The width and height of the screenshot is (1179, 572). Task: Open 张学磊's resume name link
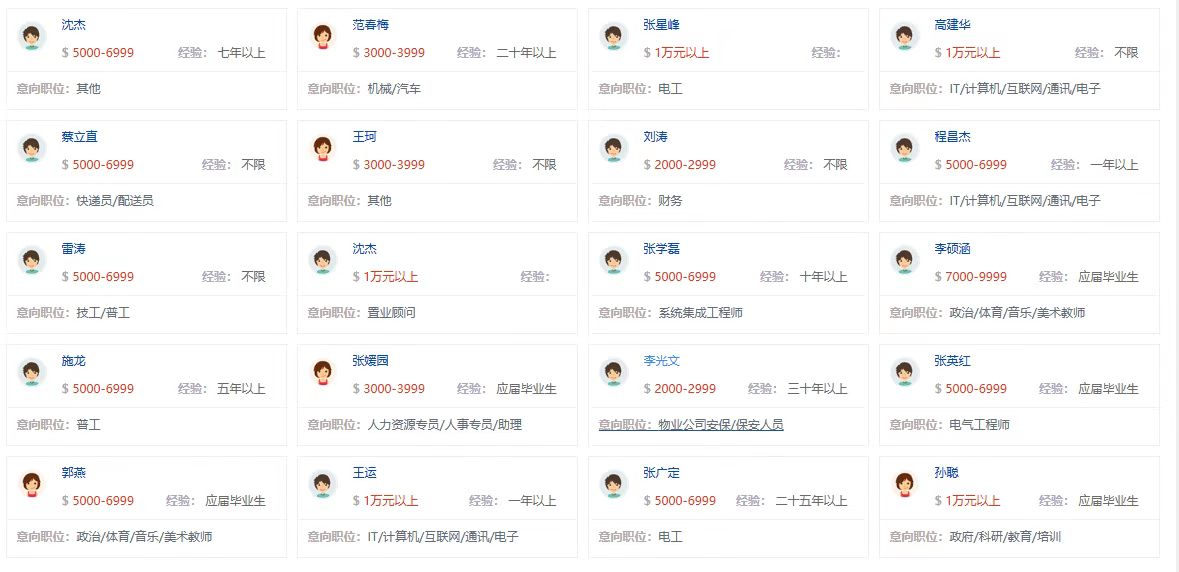[661, 249]
